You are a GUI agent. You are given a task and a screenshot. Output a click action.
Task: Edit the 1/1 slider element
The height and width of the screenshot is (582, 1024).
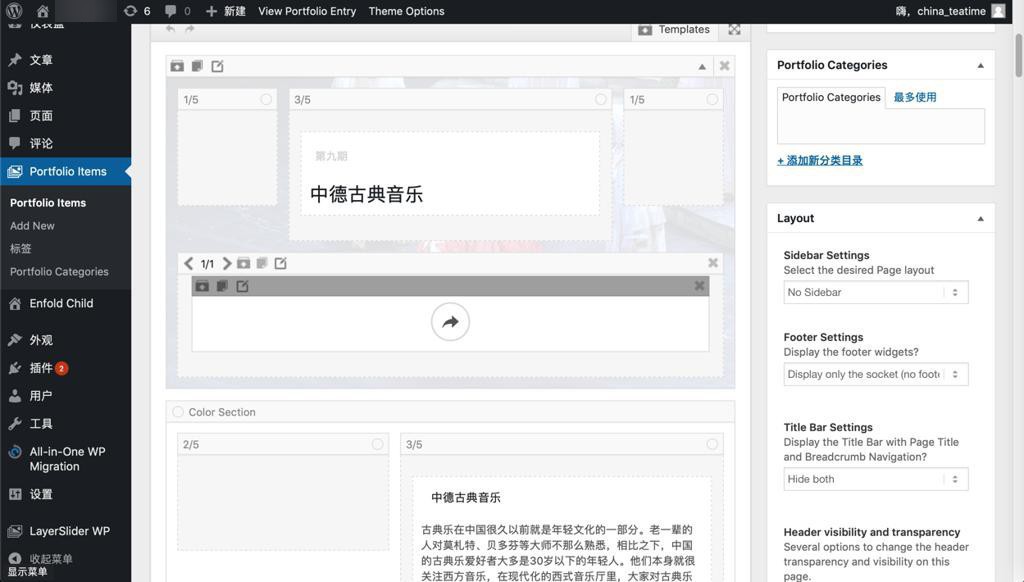click(x=281, y=263)
